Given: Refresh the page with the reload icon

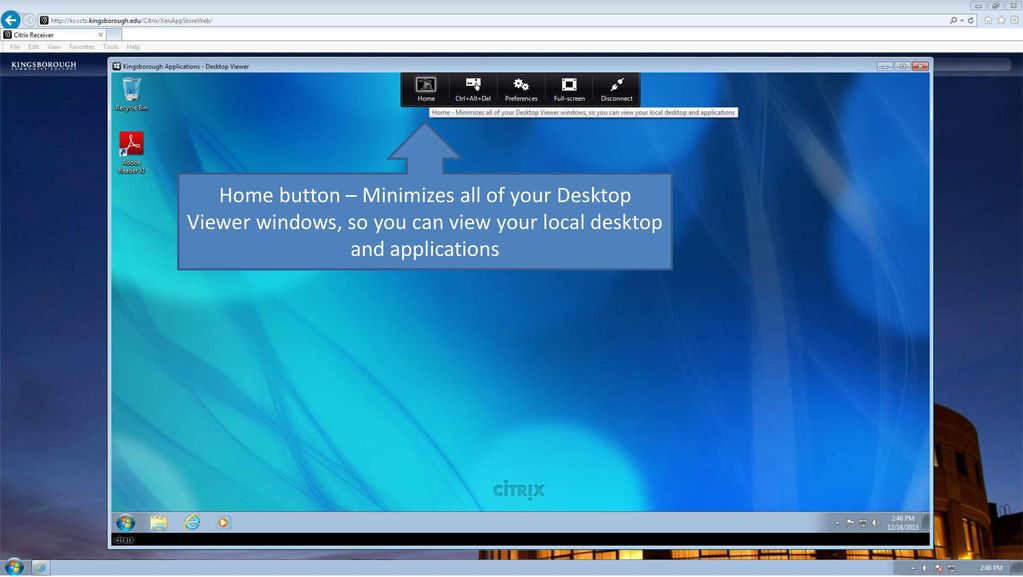Looking at the screenshot, I should [x=971, y=20].
